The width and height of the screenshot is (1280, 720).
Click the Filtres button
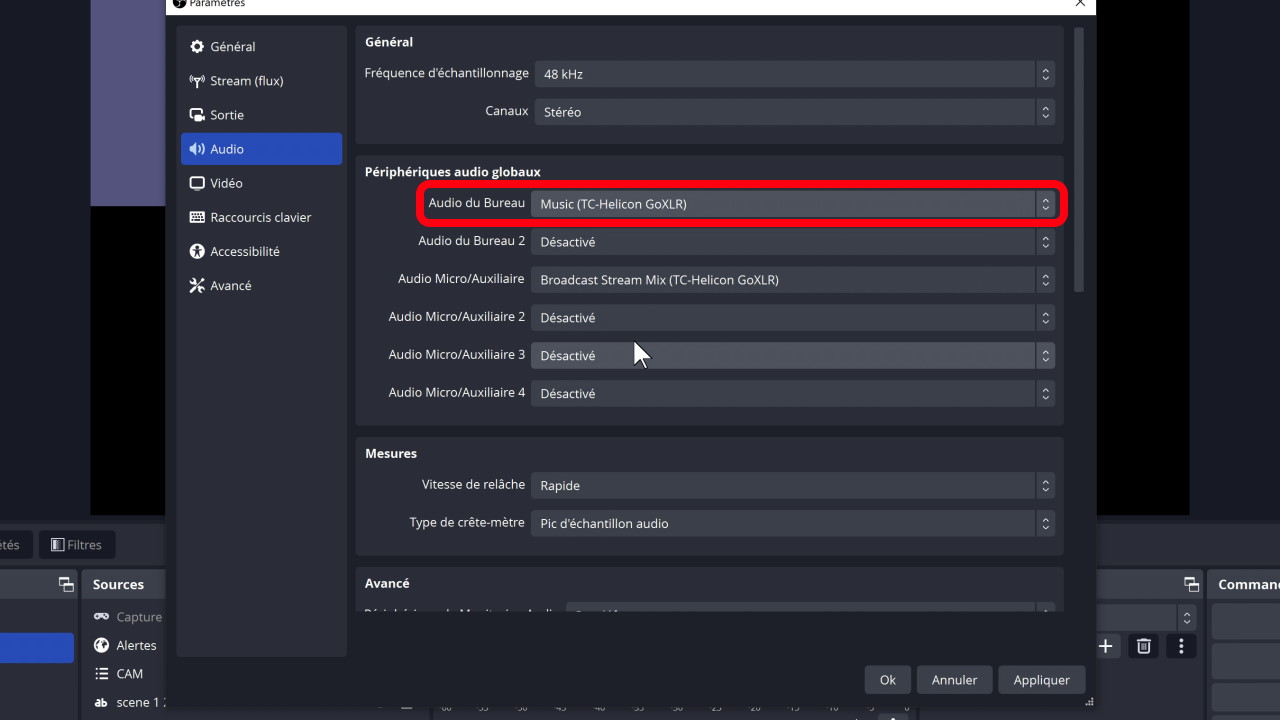click(x=77, y=545)
